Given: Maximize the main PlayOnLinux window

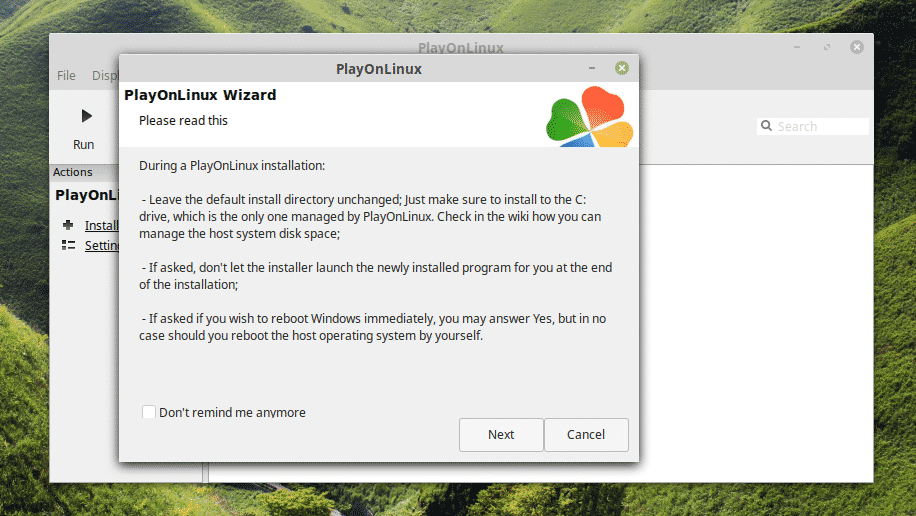Looking at the screenshot, I should pos(827,47).
